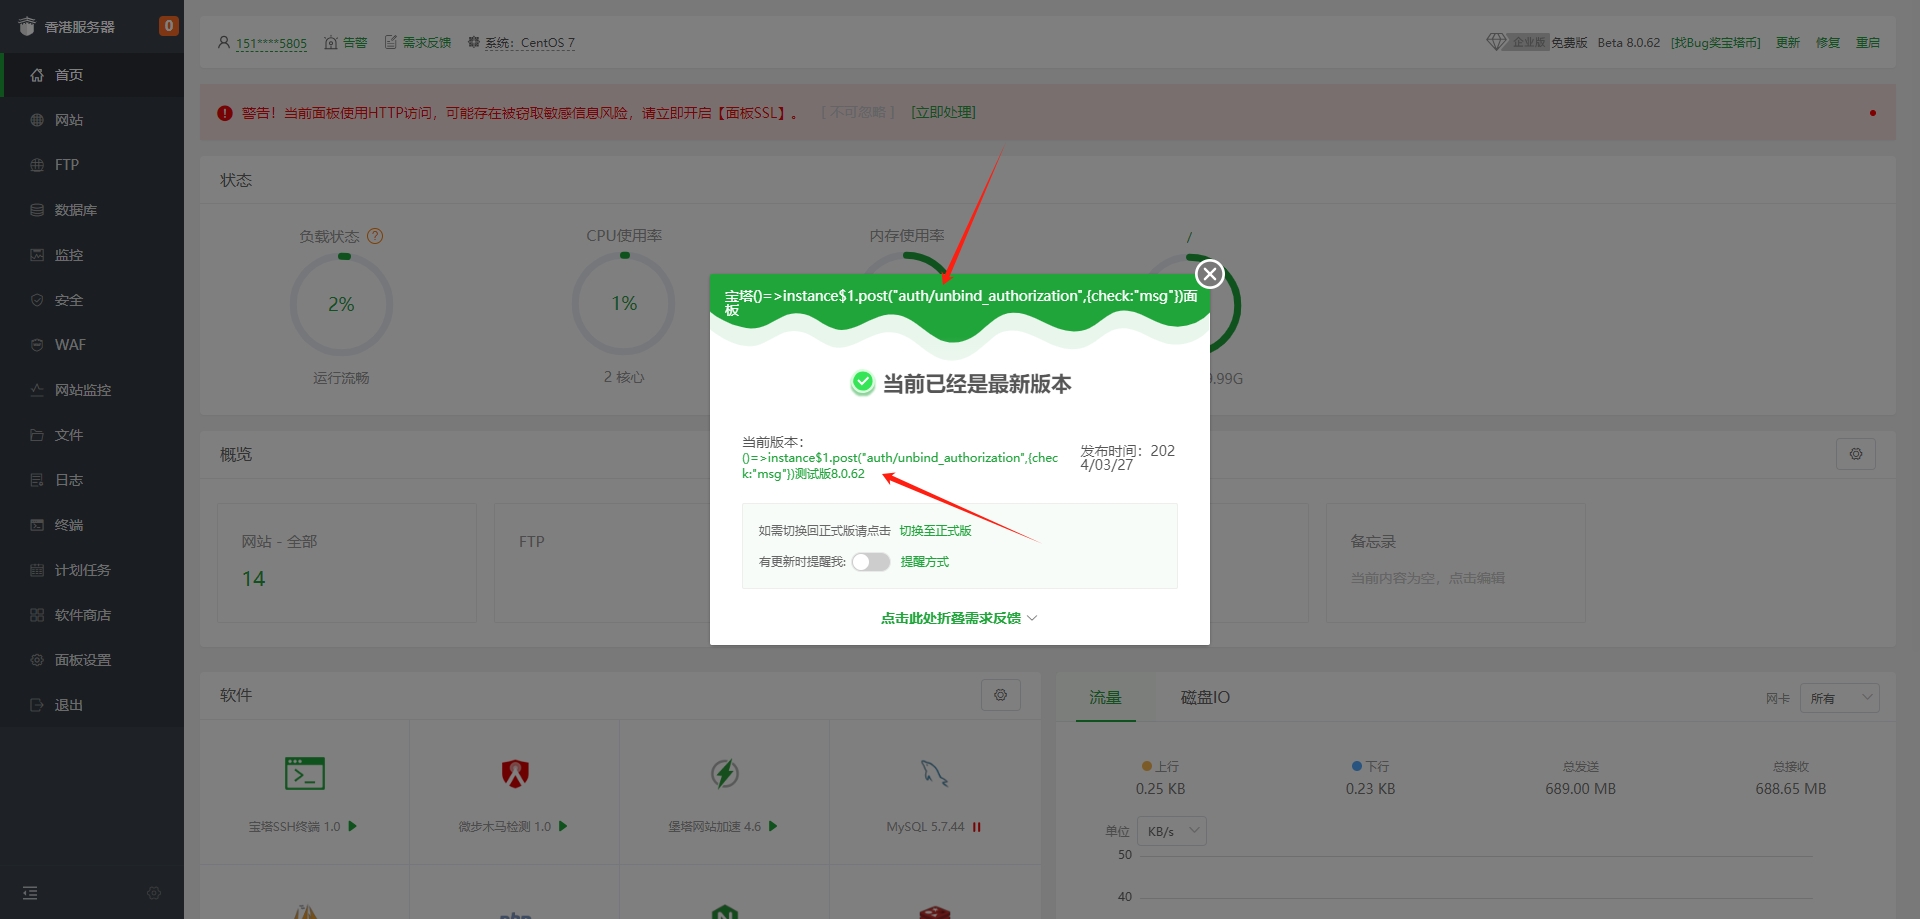Click the 总发送 689.00 MB value
The height and width of the screenshot is (919, 1920).
point(1580,789)
